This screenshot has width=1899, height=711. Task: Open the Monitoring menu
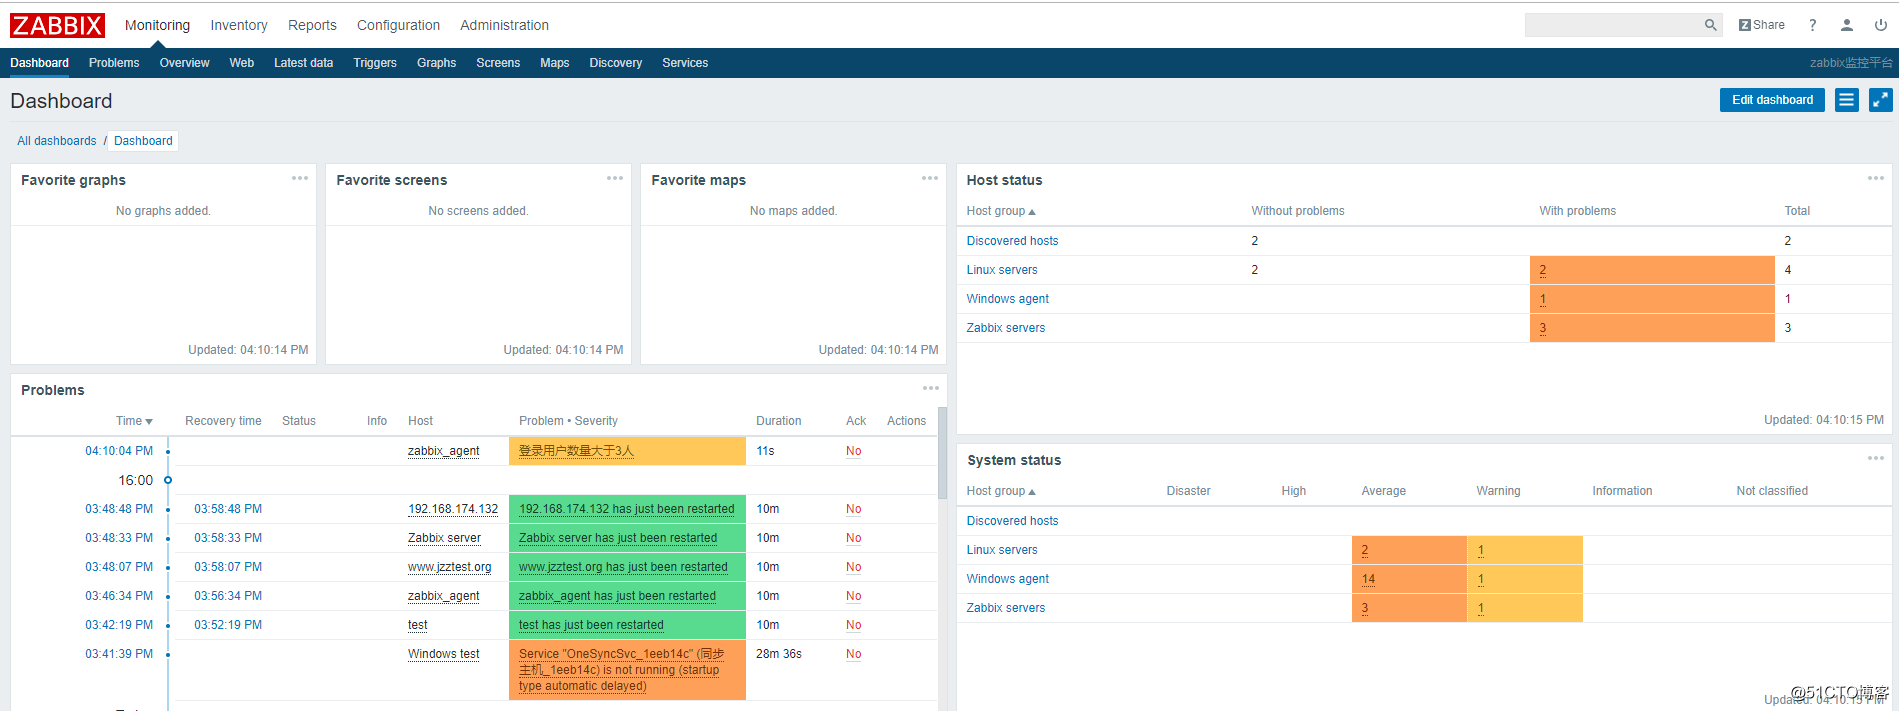tap(157, 25)
